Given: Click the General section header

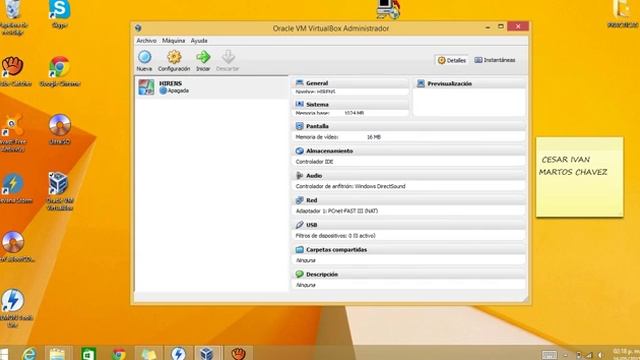Looking at the screenshot, I should click(351, 83).
